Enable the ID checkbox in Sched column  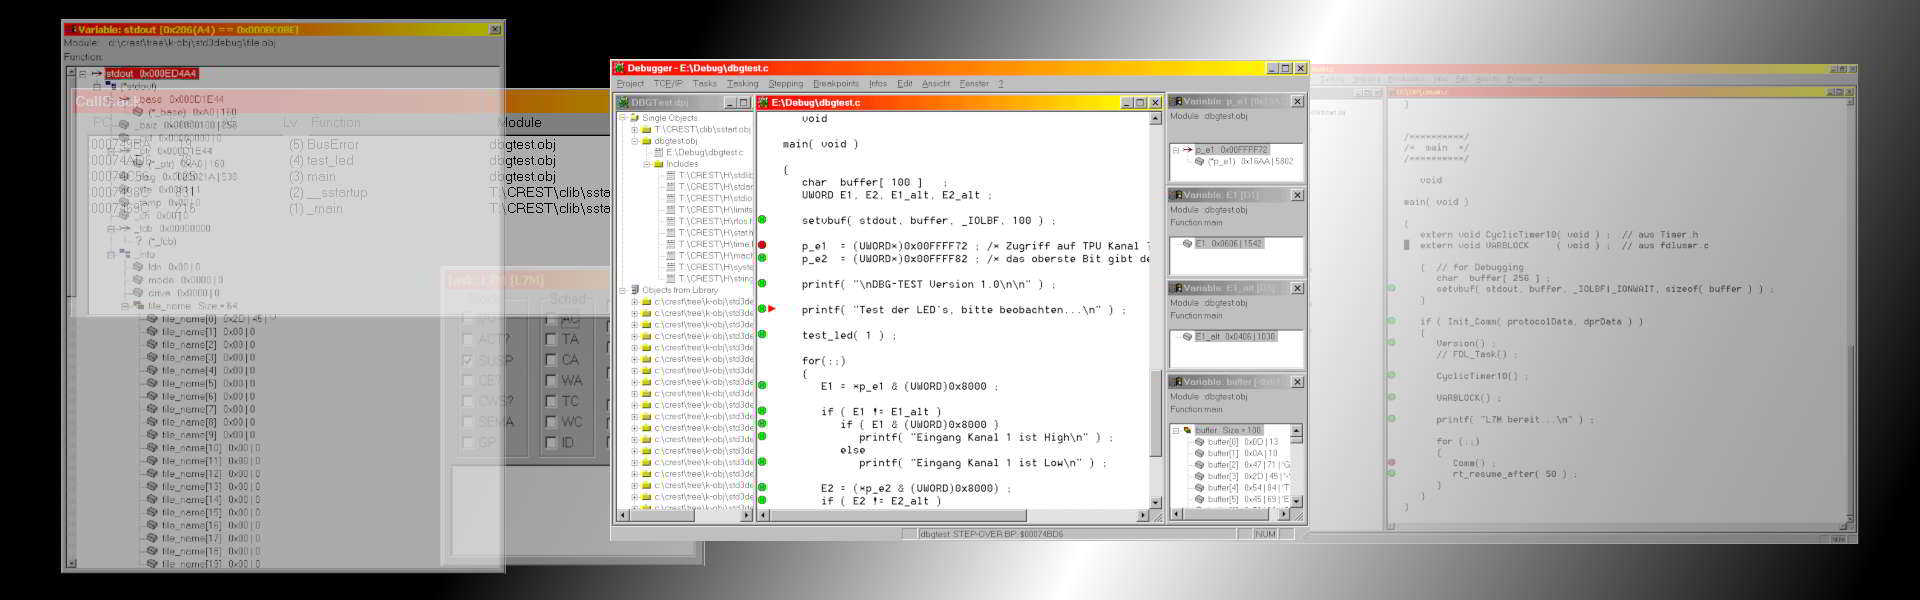click(550, 442)
